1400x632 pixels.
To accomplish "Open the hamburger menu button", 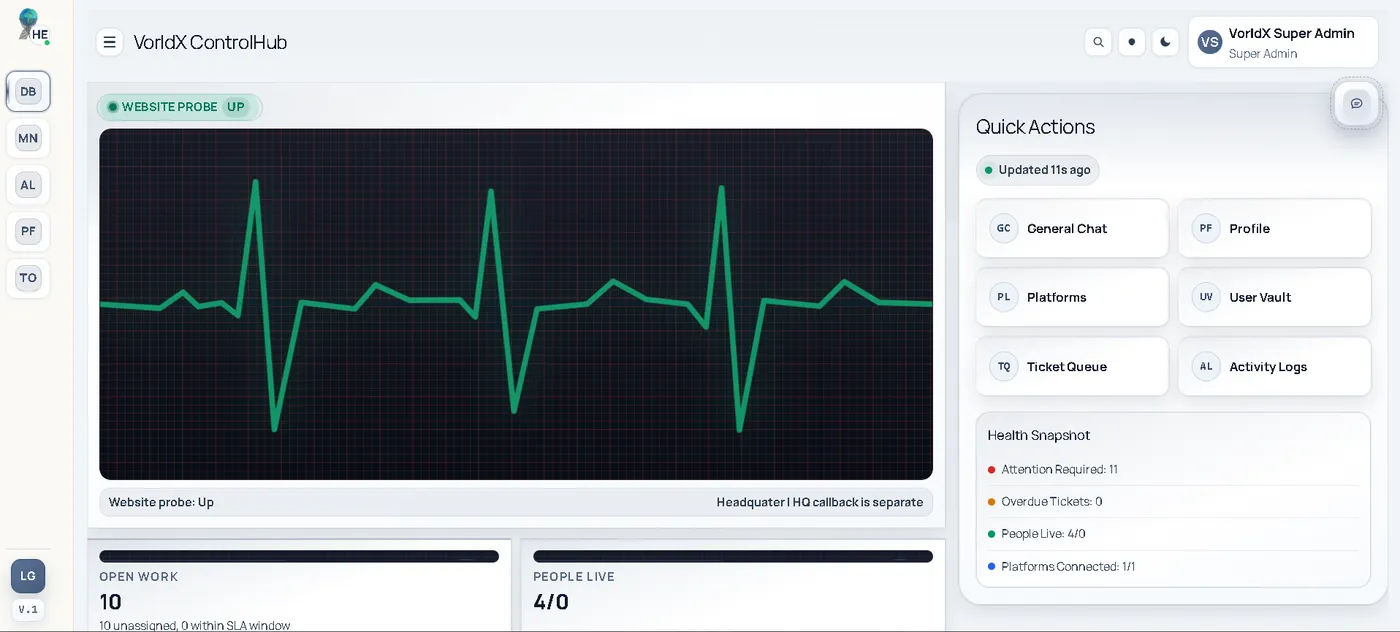I will (110, 42).
